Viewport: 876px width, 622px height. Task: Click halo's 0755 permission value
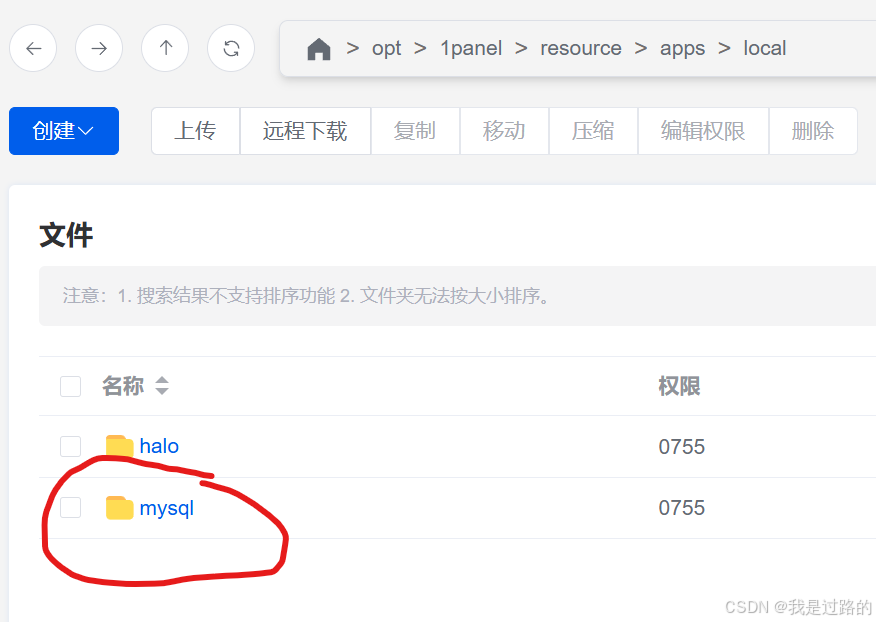pyautogui.click(x=682, y=447)
